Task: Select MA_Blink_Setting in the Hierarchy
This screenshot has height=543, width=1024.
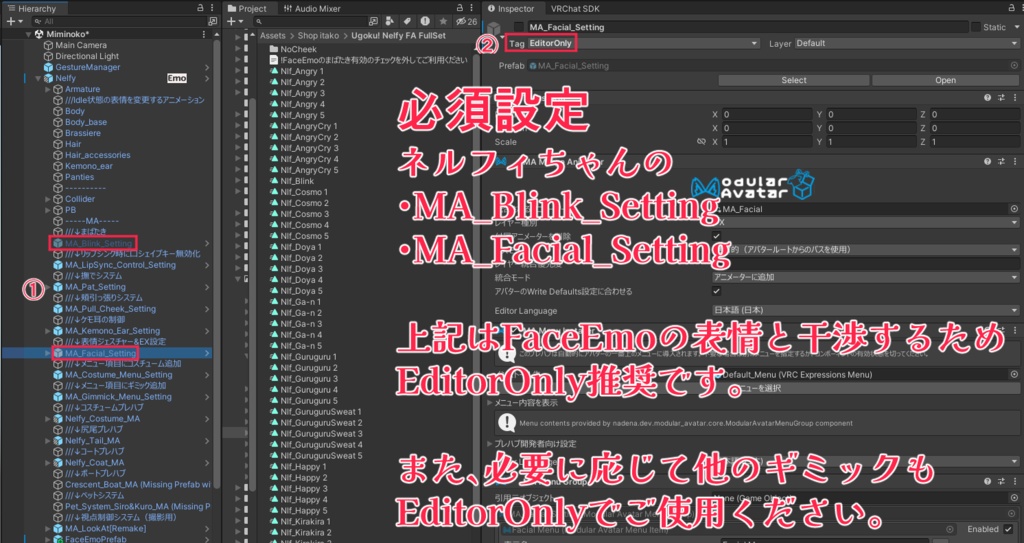Action: [x=98, y=243]
